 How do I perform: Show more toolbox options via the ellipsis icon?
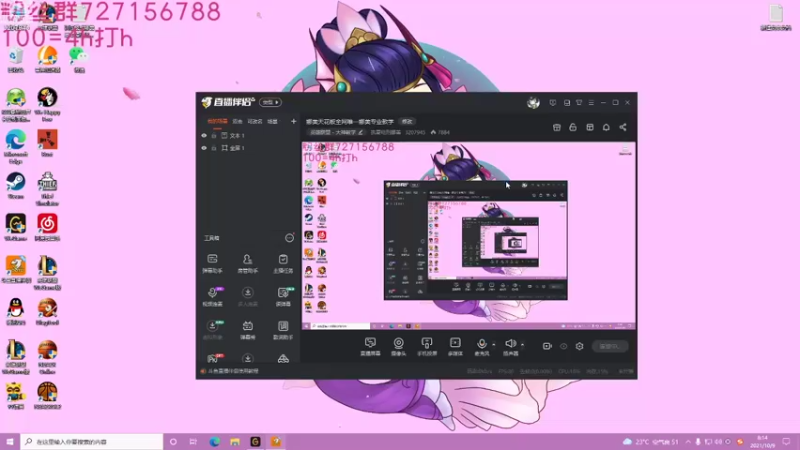click(x=289, y=238)
